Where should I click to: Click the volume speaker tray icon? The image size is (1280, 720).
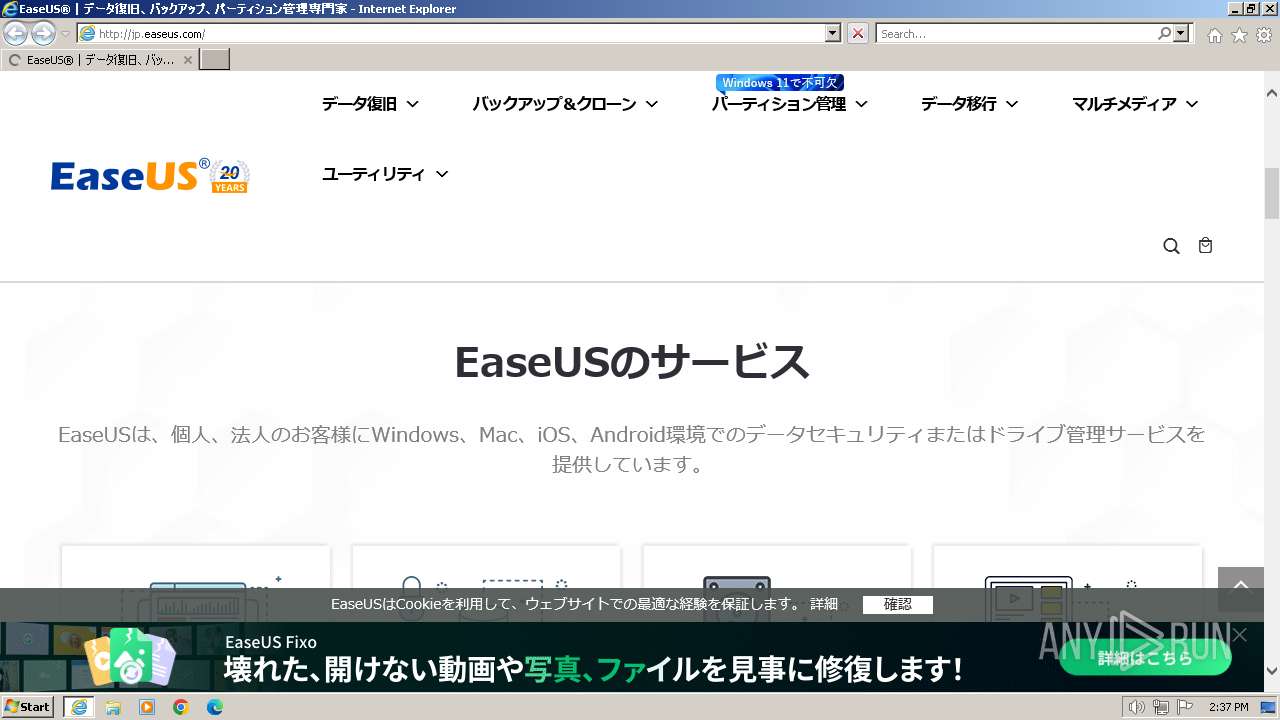(x=1136, y=707)
